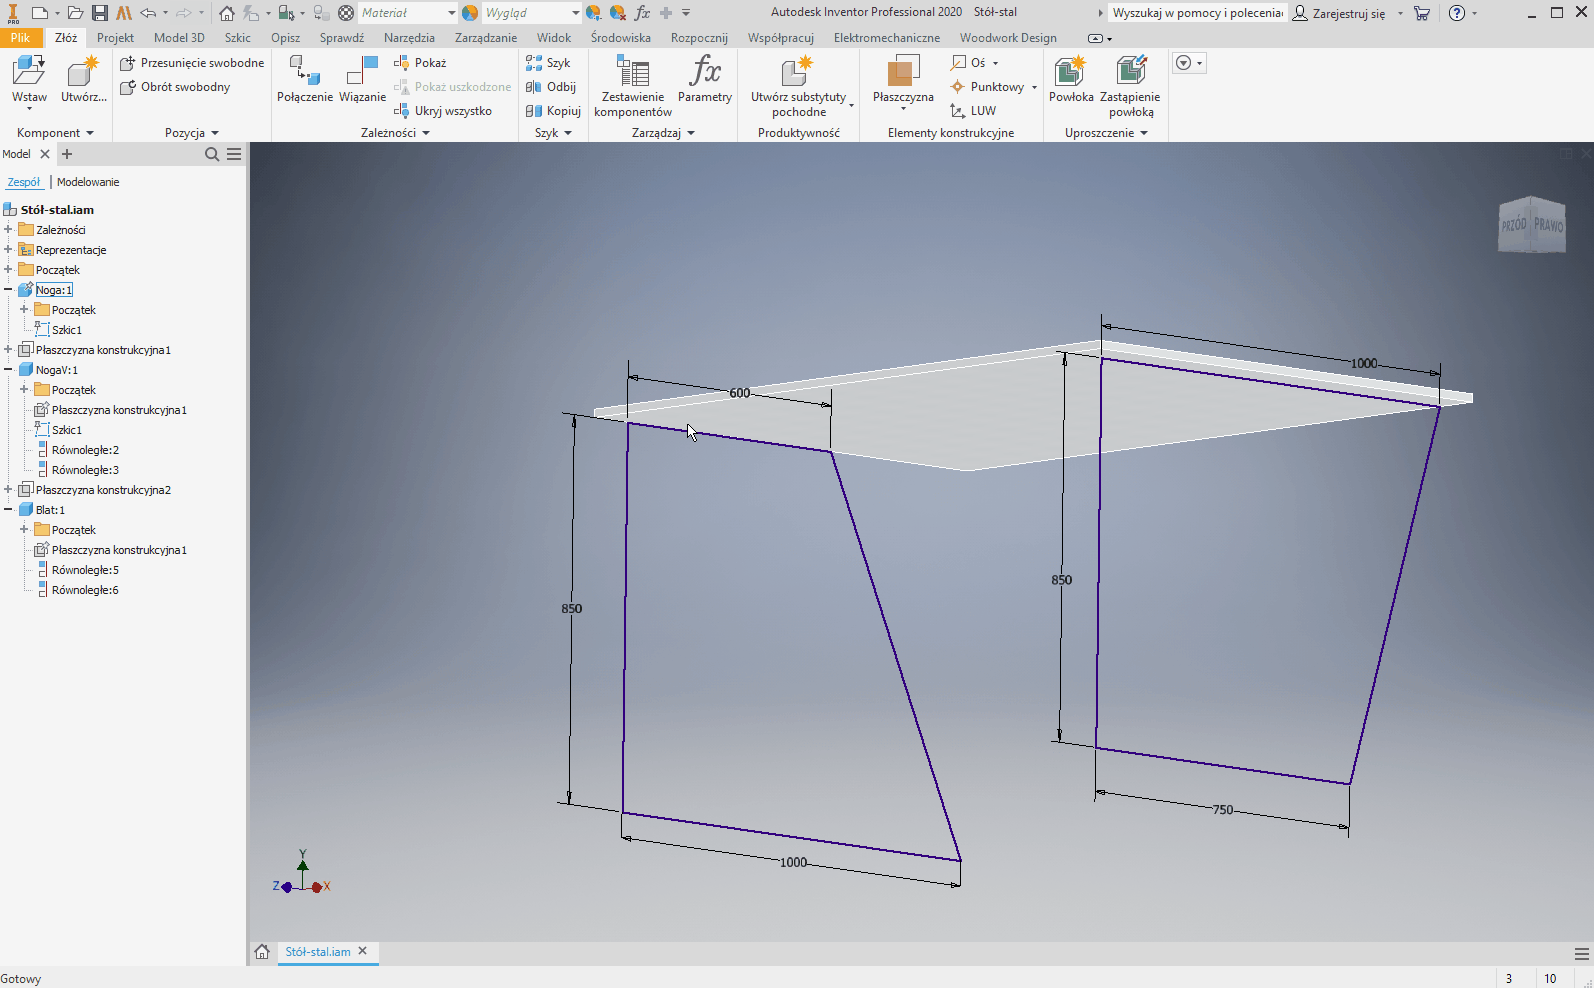Click the Płaszczyzna work plane tool
The height and width of the screenshot is (988, 1594).
[x=902, y=73]
